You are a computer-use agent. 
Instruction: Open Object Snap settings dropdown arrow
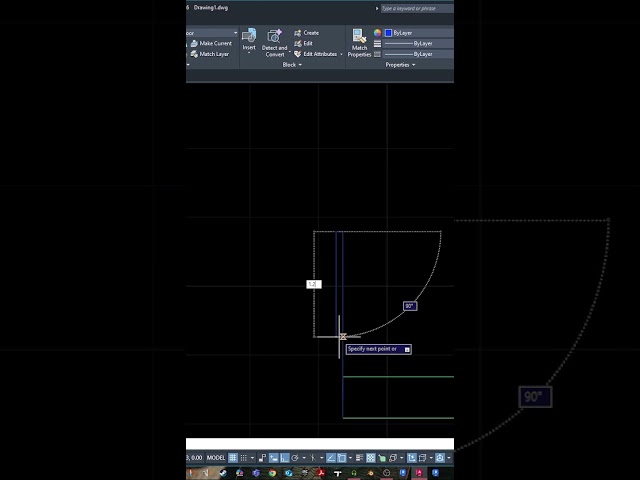coord(350,458)
